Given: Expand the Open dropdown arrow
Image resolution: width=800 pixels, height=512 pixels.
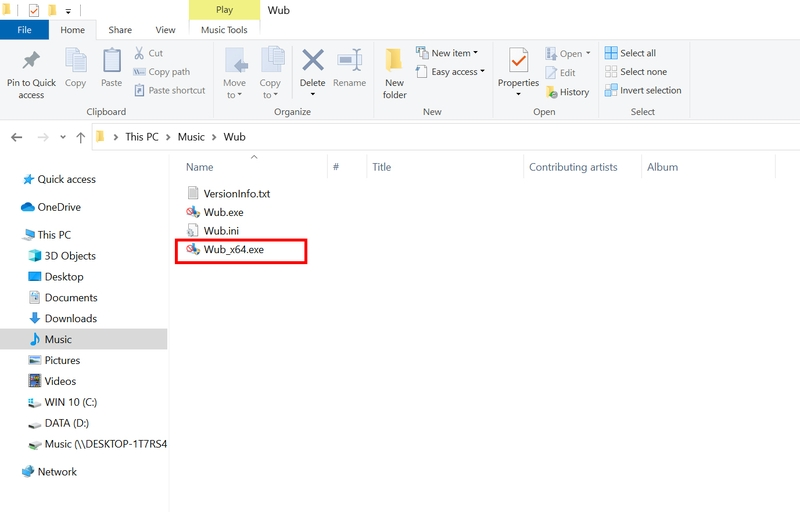Looking at the screenshot, I should (588, 53).
